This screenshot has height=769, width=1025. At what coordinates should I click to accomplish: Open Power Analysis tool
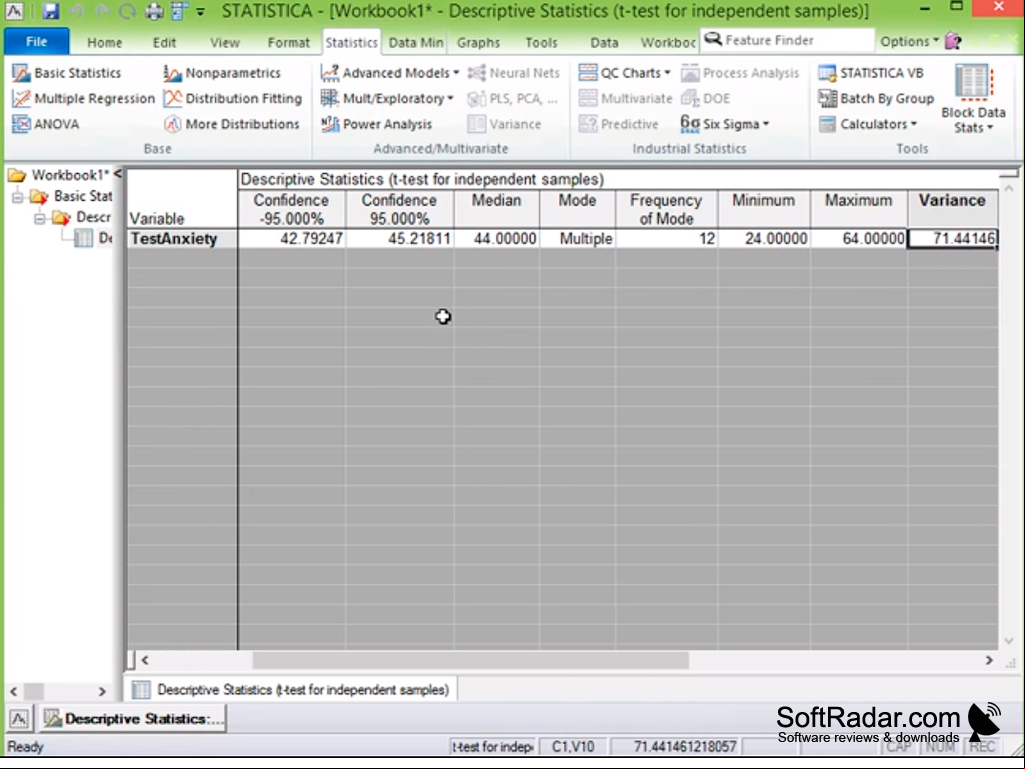click(x=377, y=124)
